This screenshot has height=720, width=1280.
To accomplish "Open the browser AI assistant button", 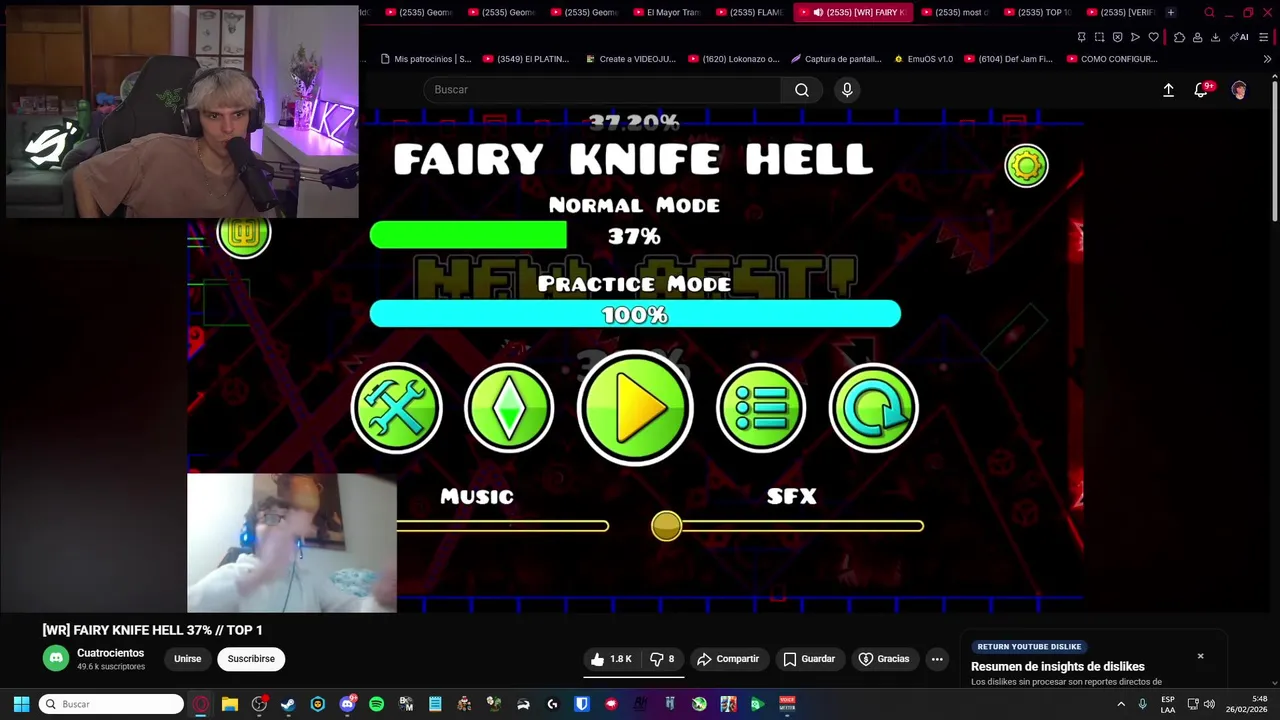I will click(x=1239, y=37).
